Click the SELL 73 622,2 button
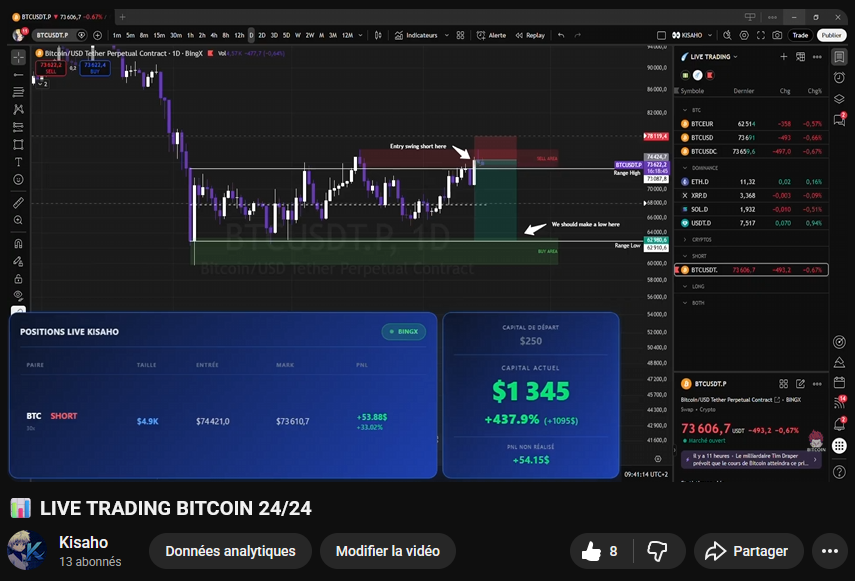855x581 pixels. coord(51,68)
